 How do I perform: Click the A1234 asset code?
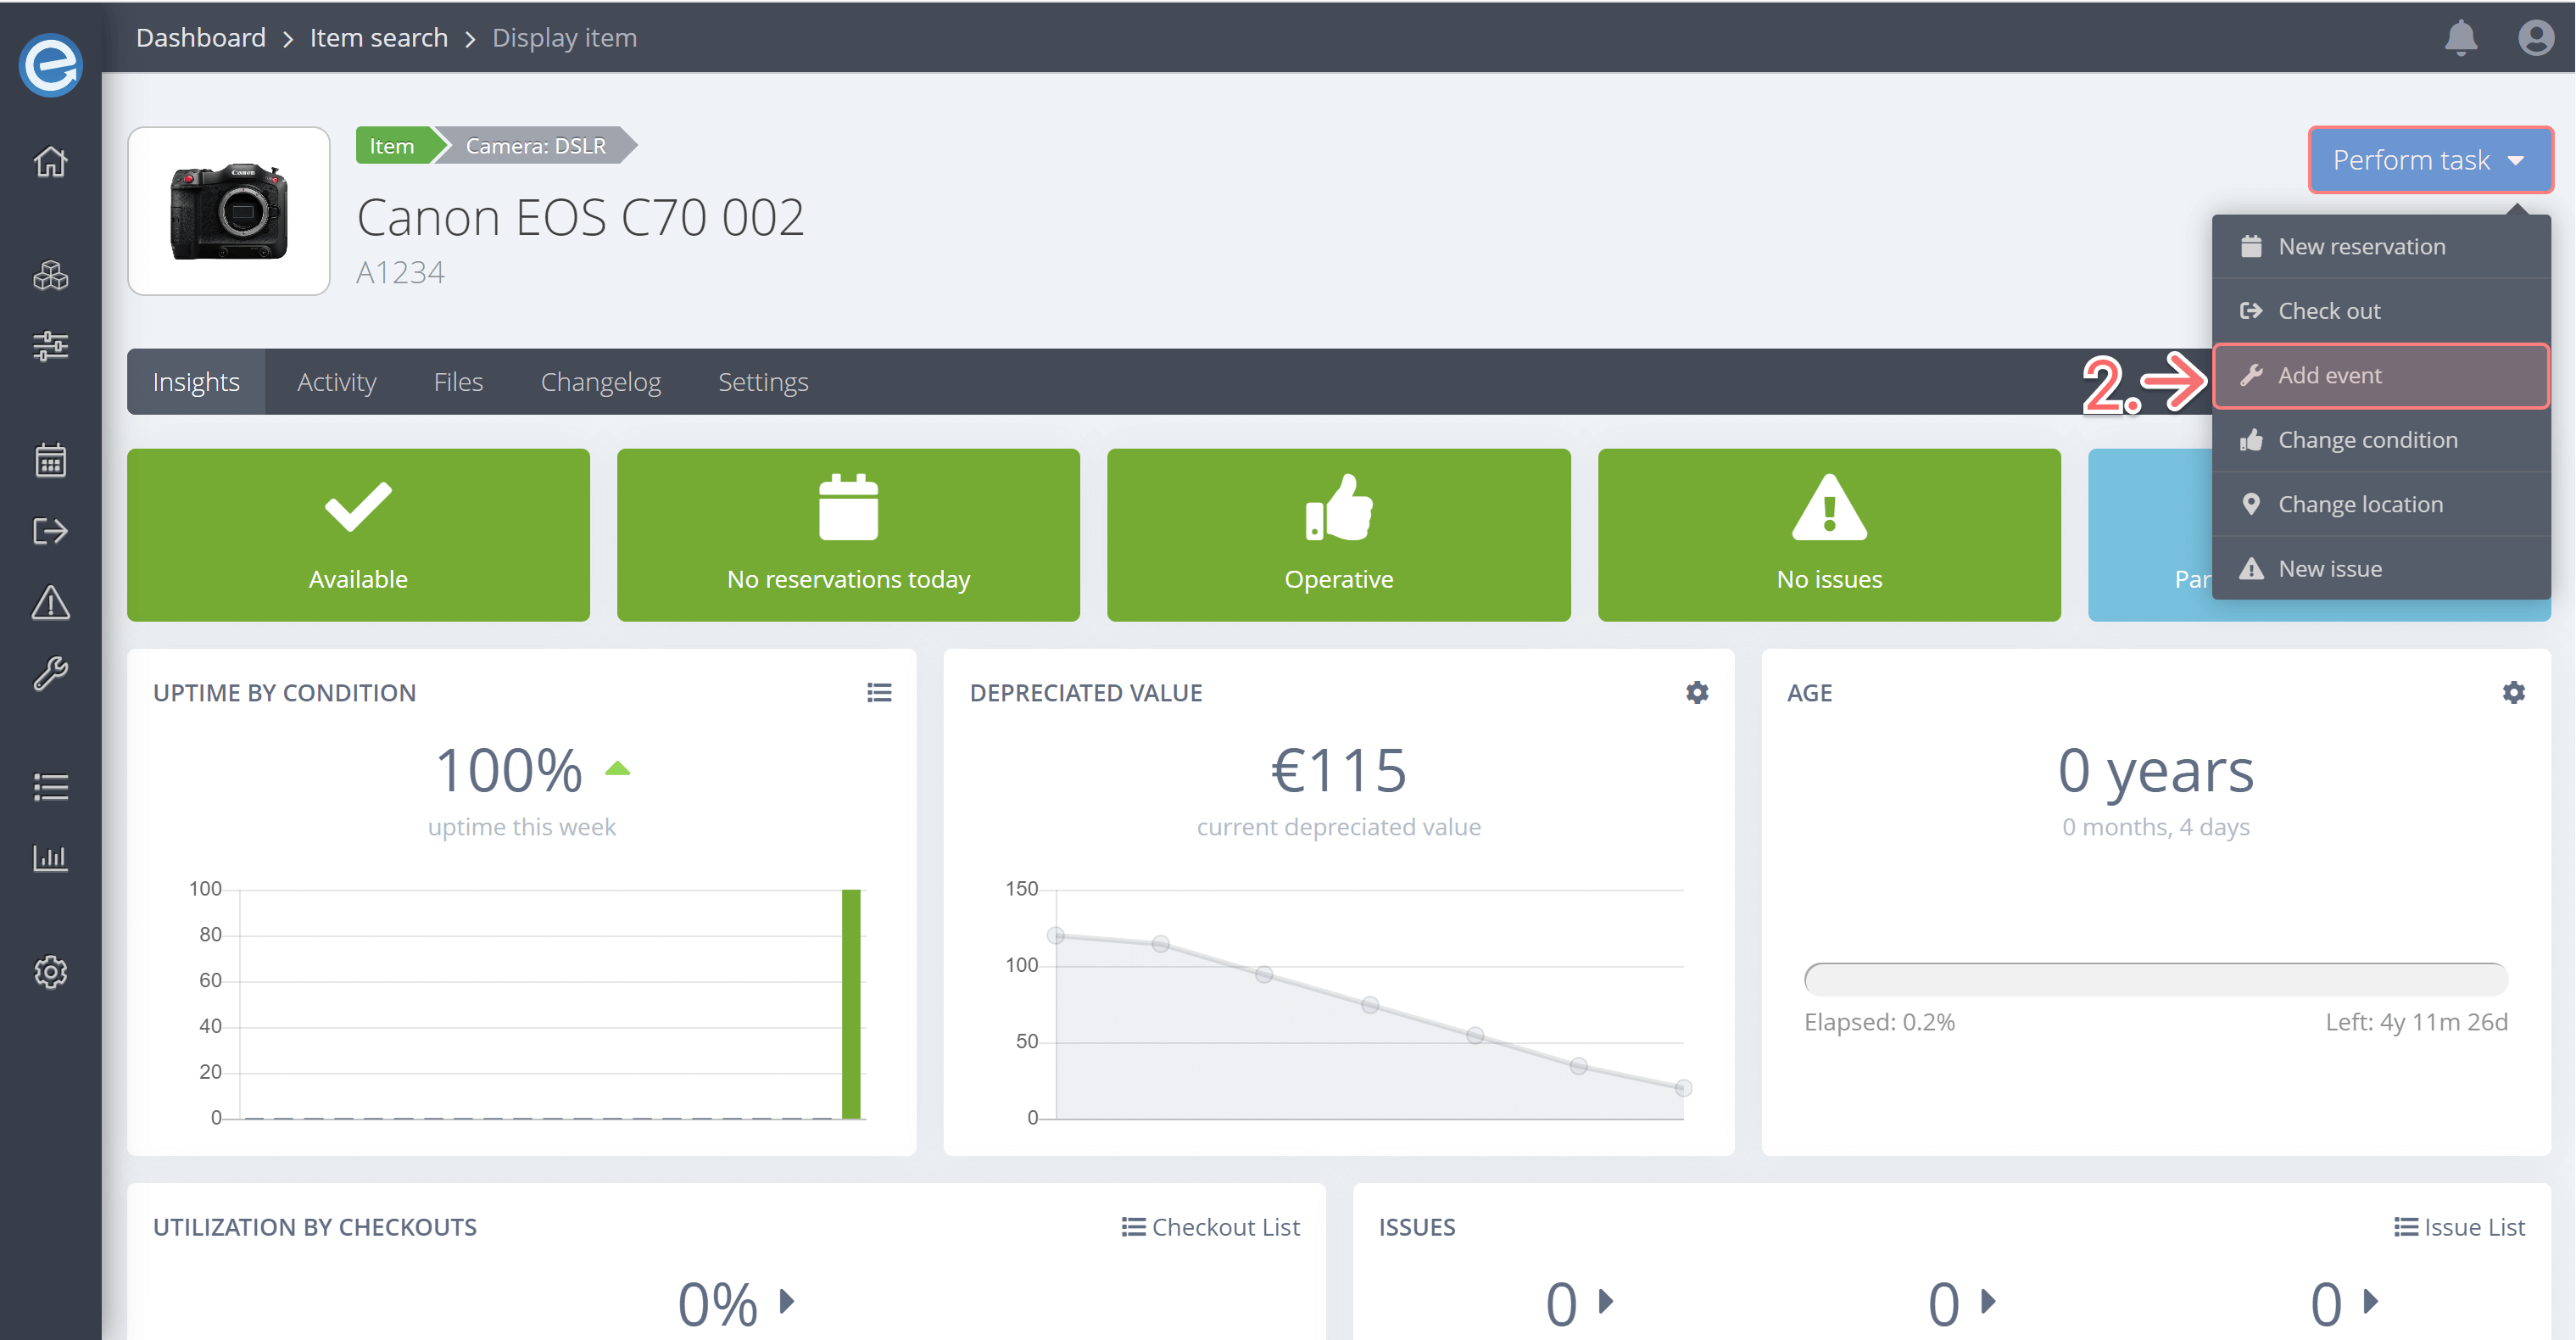click(400, 273)
